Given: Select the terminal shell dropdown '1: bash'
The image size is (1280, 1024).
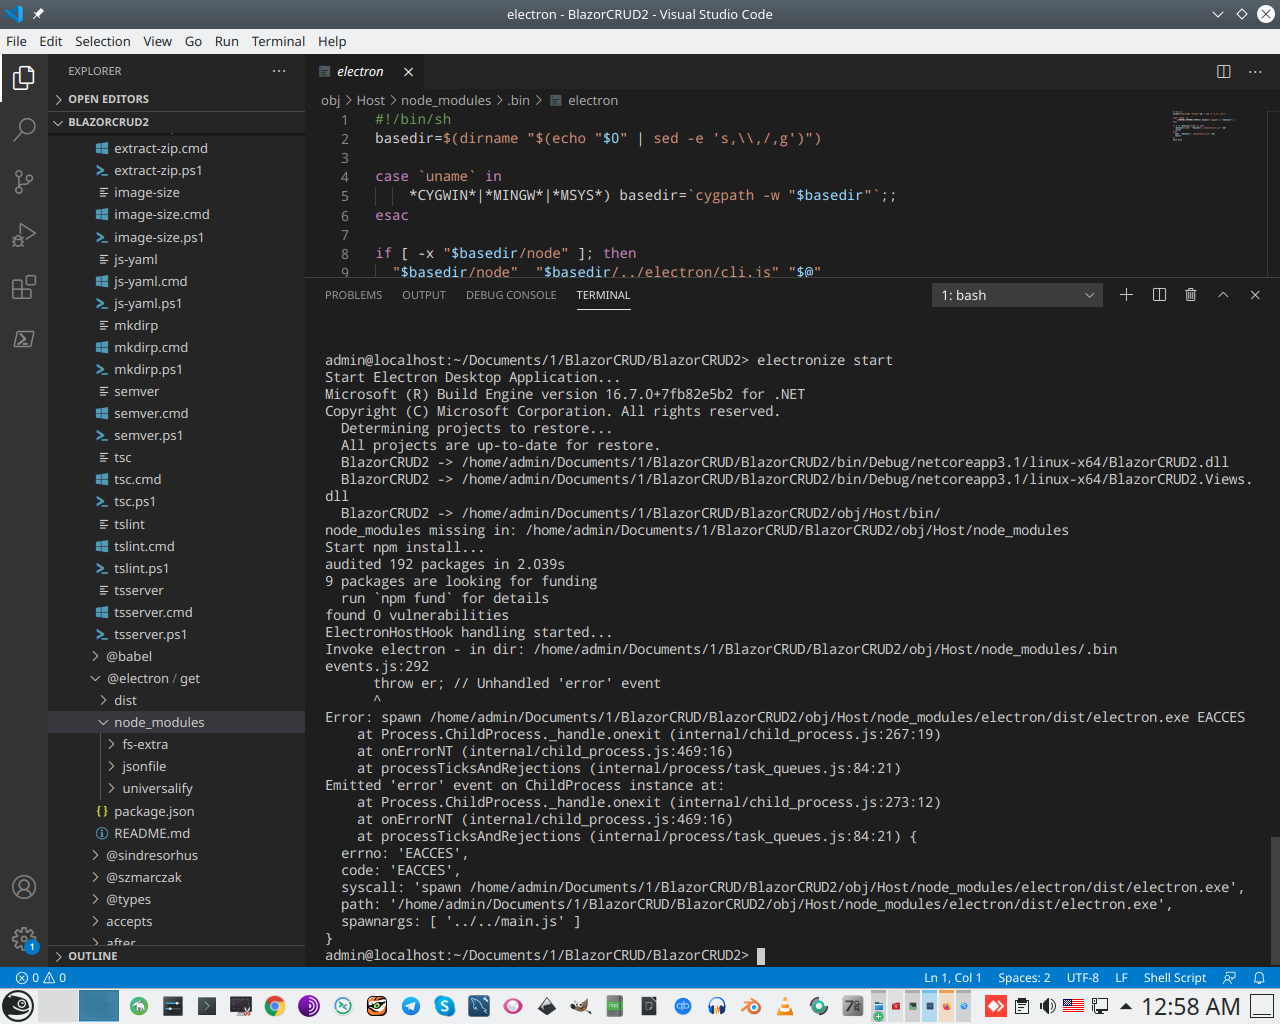Looking at the screenshot, I should 1017,295.
